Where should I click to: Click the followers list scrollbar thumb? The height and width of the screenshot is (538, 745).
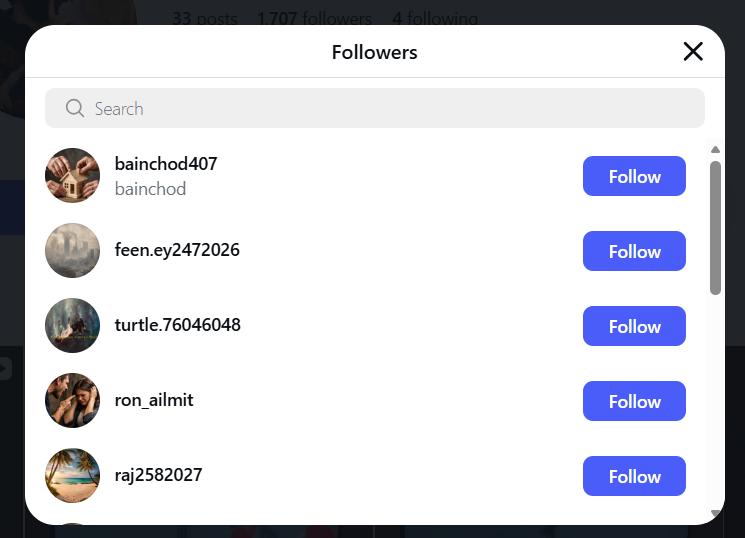click(715, 228)
